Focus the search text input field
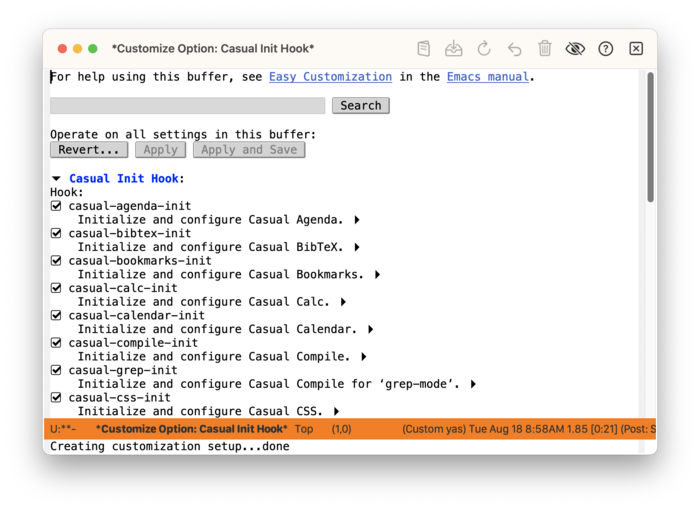700x511 pixels. click(188, 106)
